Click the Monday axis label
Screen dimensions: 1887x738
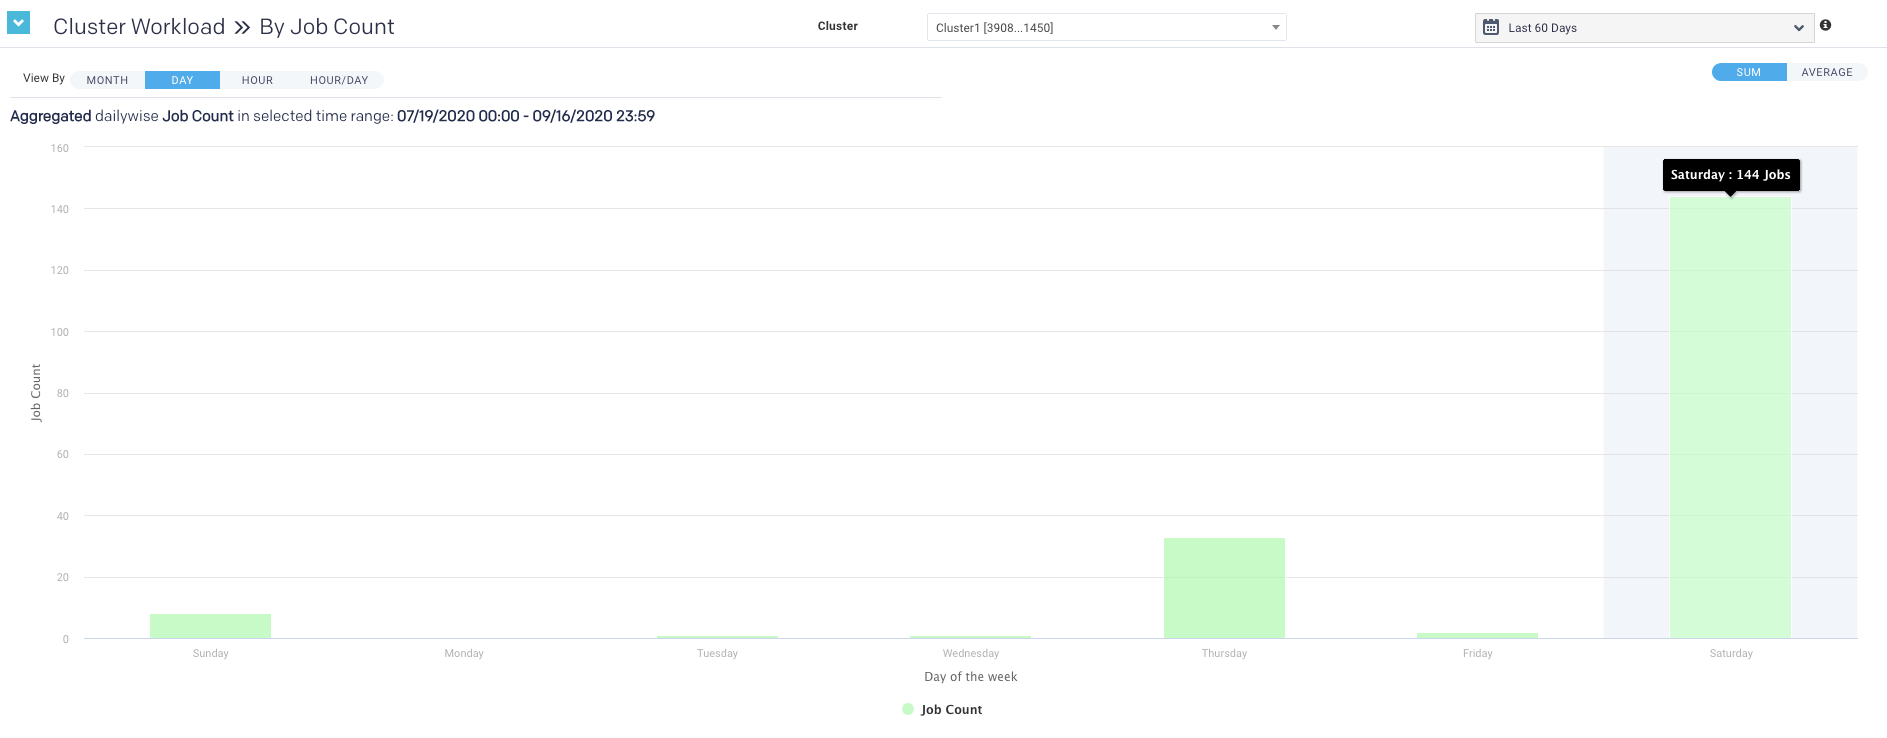464,653
